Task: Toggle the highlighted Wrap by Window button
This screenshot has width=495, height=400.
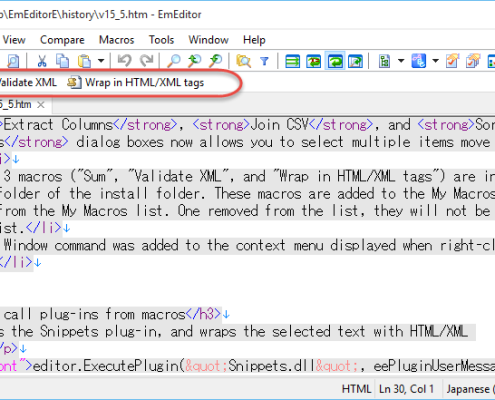Action: point(335,61)
